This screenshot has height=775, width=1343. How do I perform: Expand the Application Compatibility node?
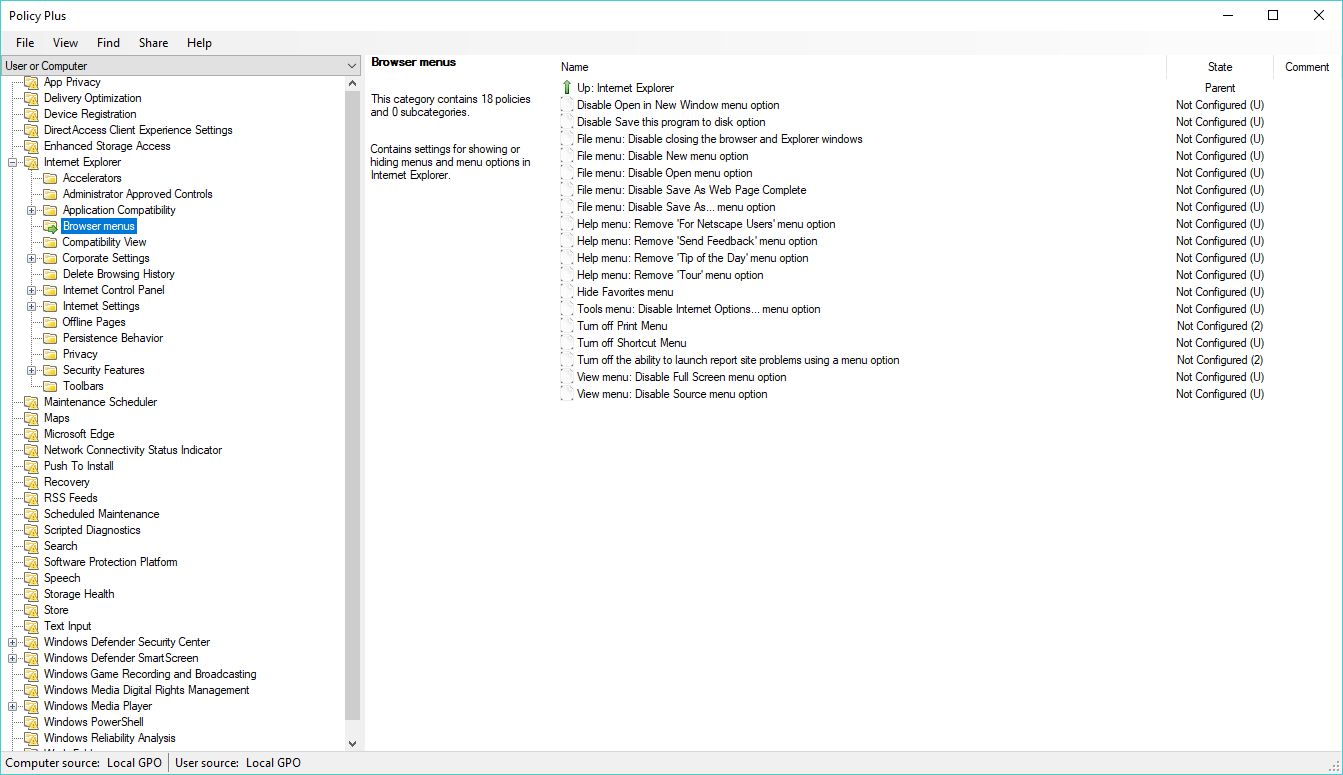pos(32,210)
